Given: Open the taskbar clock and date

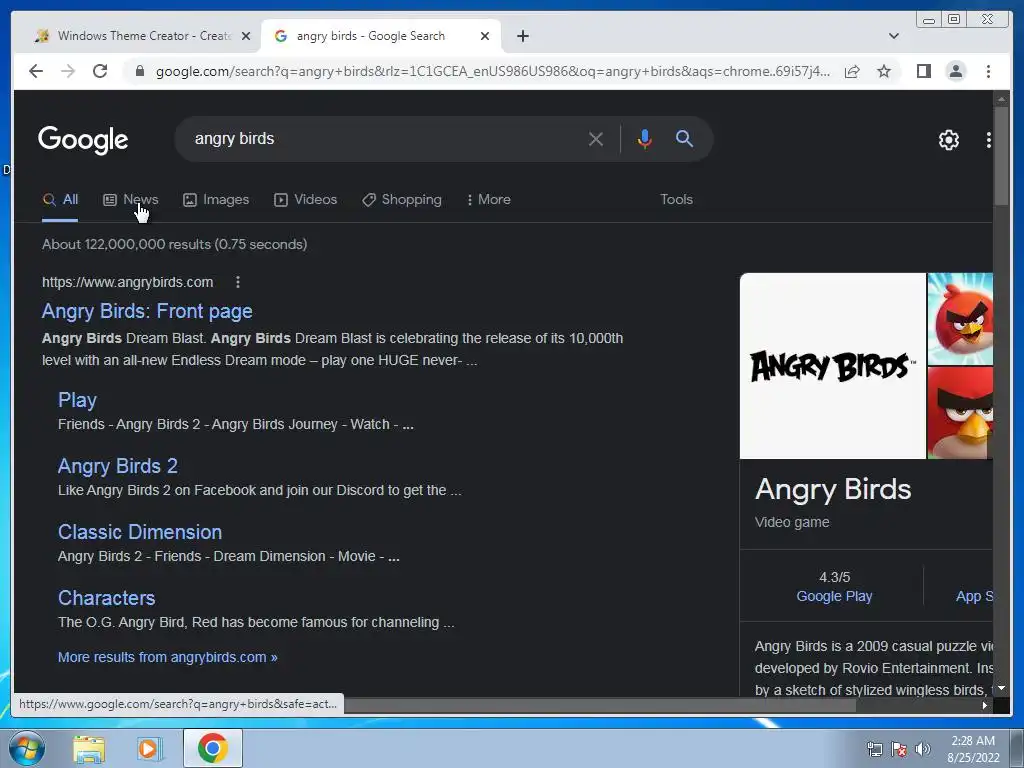Looking at the screenshot, I should (973, 749).
